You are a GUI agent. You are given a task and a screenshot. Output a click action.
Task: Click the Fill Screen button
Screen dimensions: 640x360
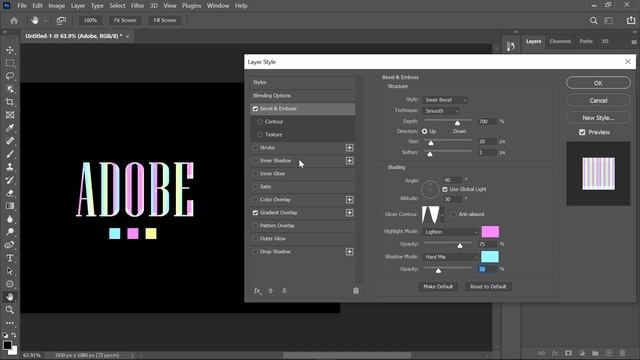[165, 20]
